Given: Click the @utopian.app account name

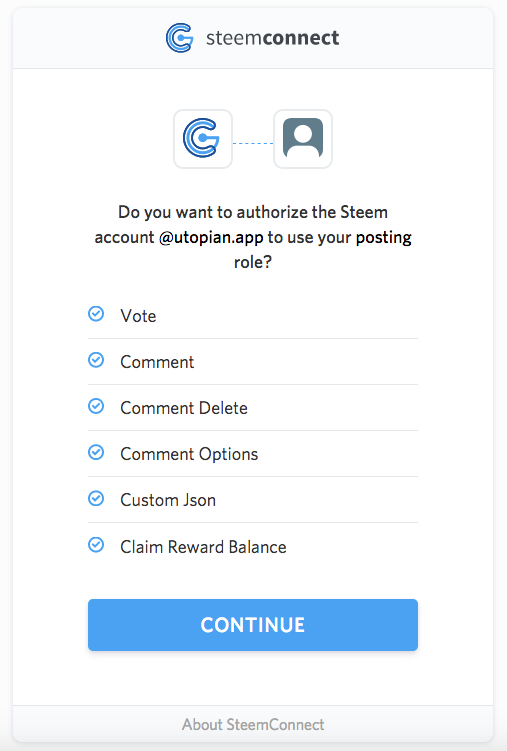Looking at the screenshot, I should (x=211, y=238).
